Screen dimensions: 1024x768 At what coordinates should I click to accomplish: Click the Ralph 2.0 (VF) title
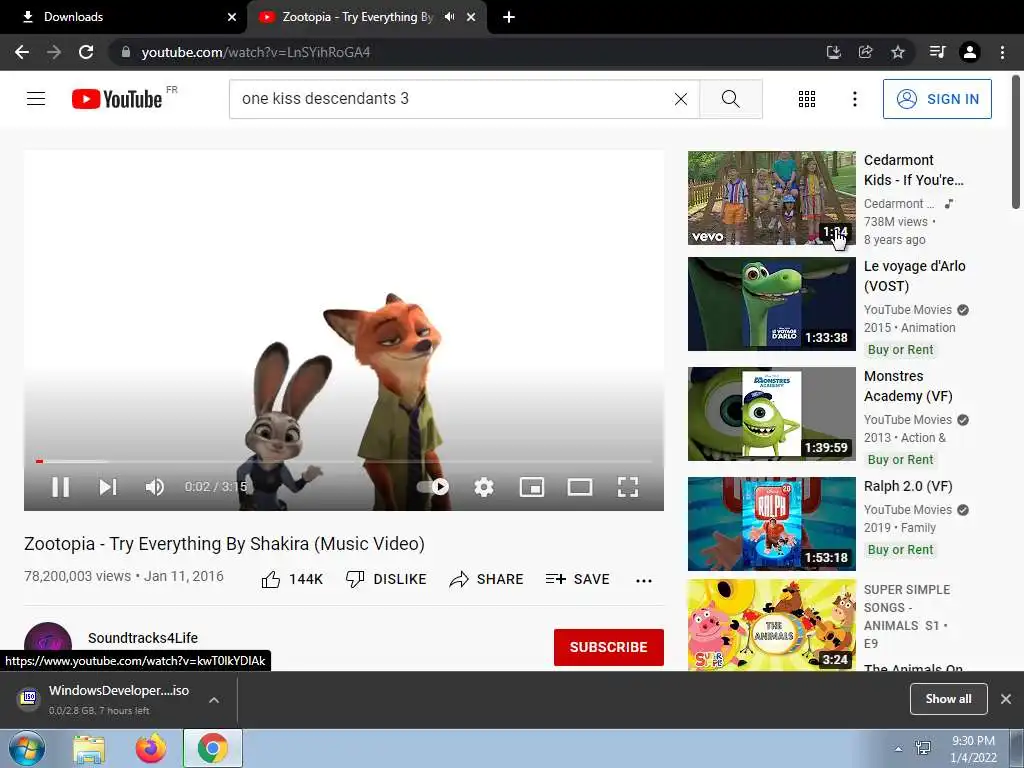tap(908, 486)
